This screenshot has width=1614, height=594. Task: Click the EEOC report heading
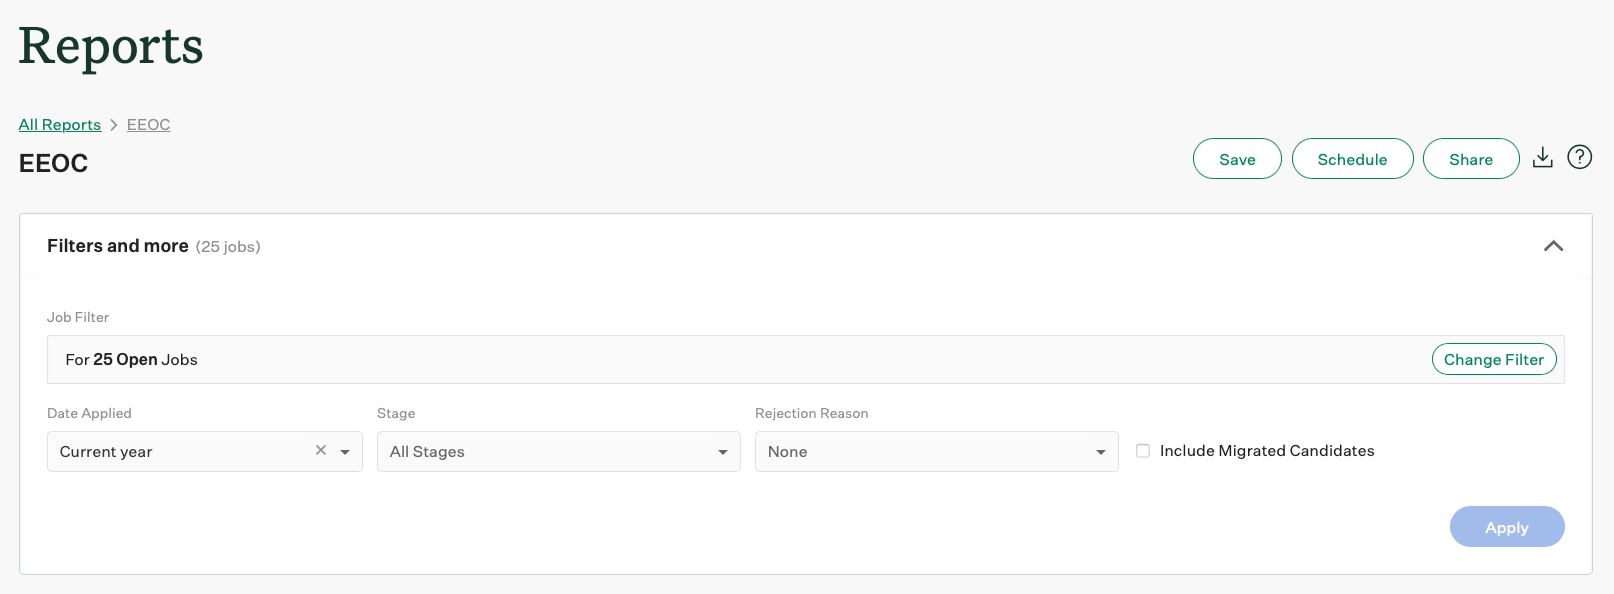point(54,163)
